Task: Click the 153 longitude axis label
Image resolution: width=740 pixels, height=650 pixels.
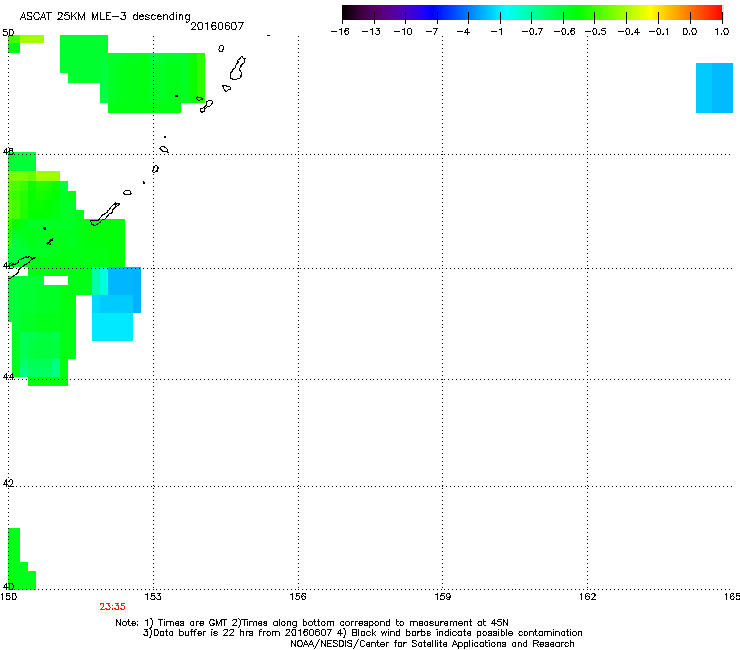Action: [153, 597]
